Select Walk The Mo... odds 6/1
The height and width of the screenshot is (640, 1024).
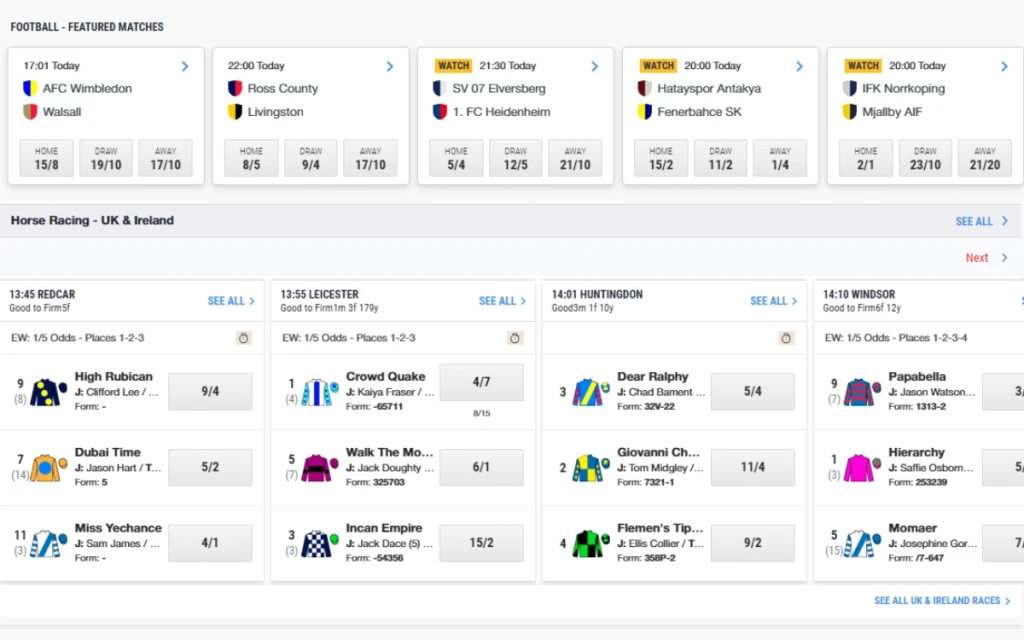click(481, 468)
